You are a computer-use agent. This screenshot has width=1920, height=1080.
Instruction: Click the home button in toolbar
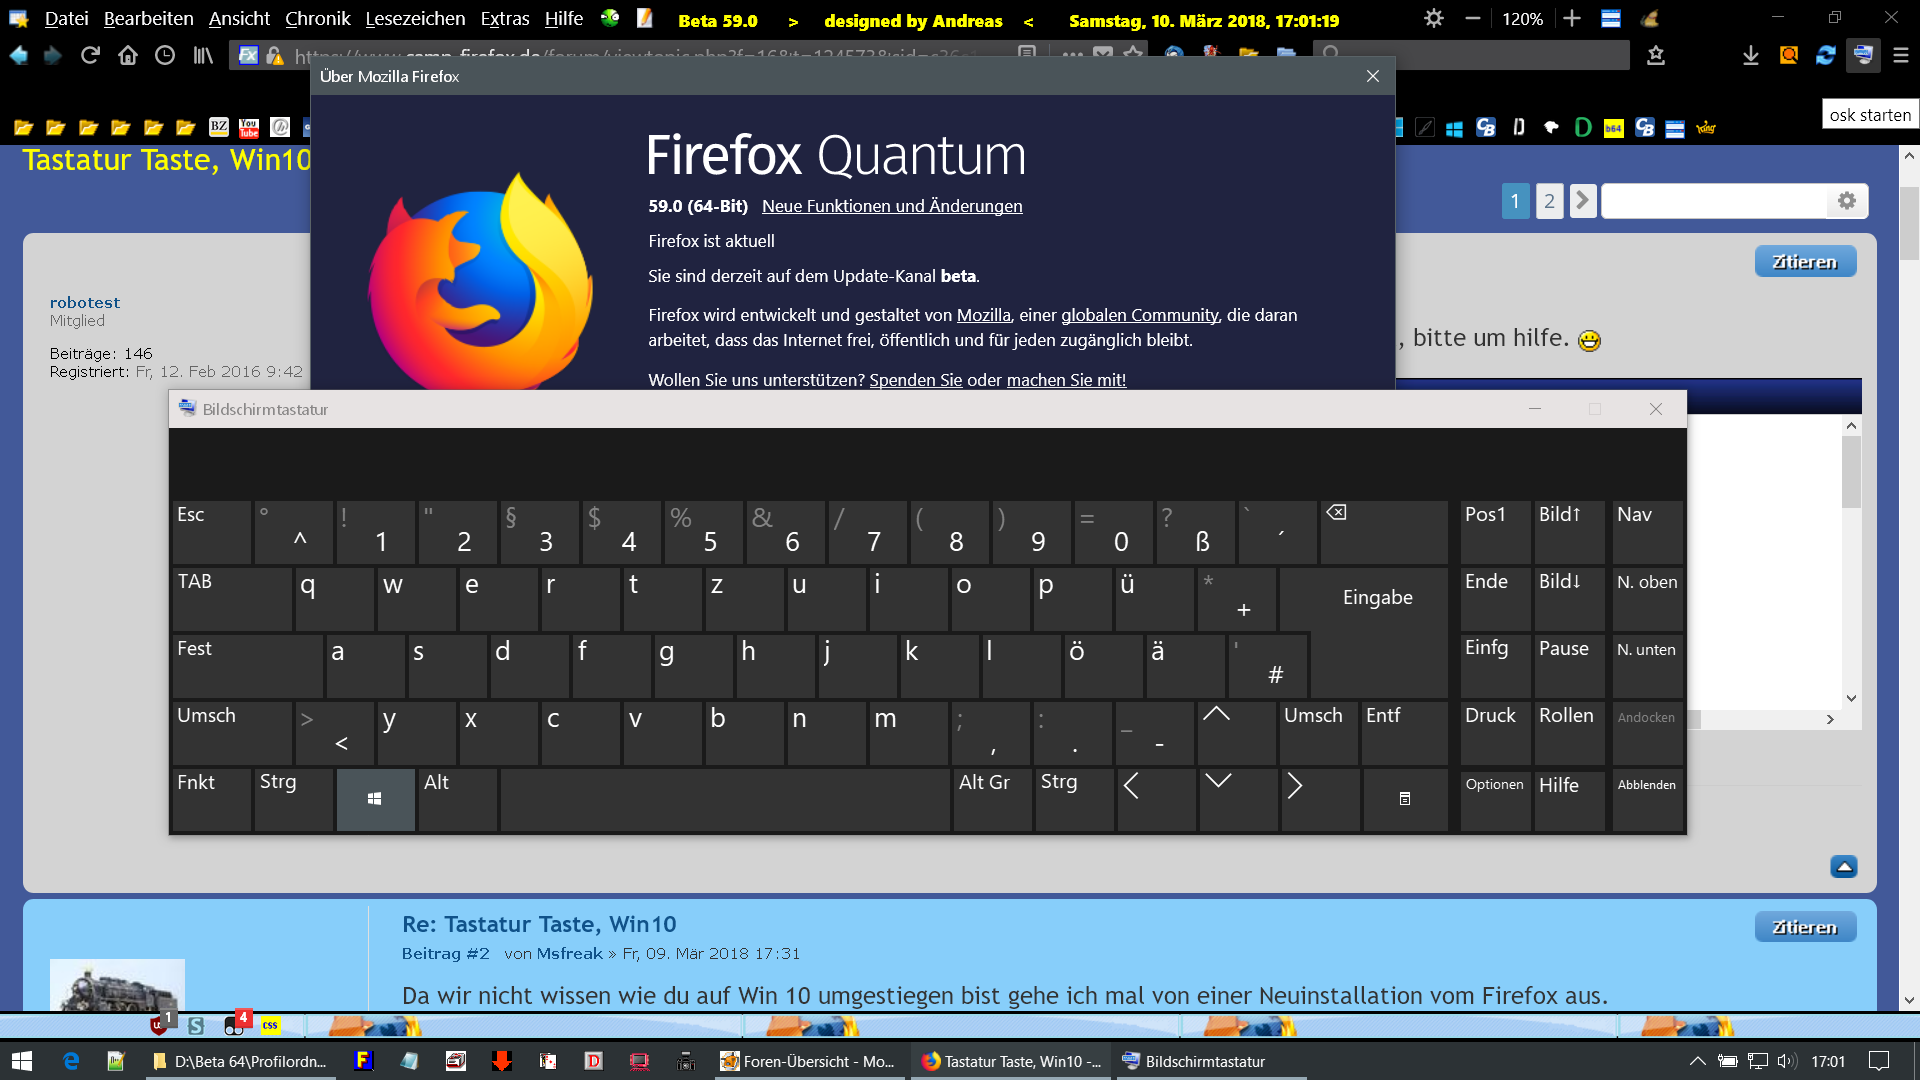point(128,56)
